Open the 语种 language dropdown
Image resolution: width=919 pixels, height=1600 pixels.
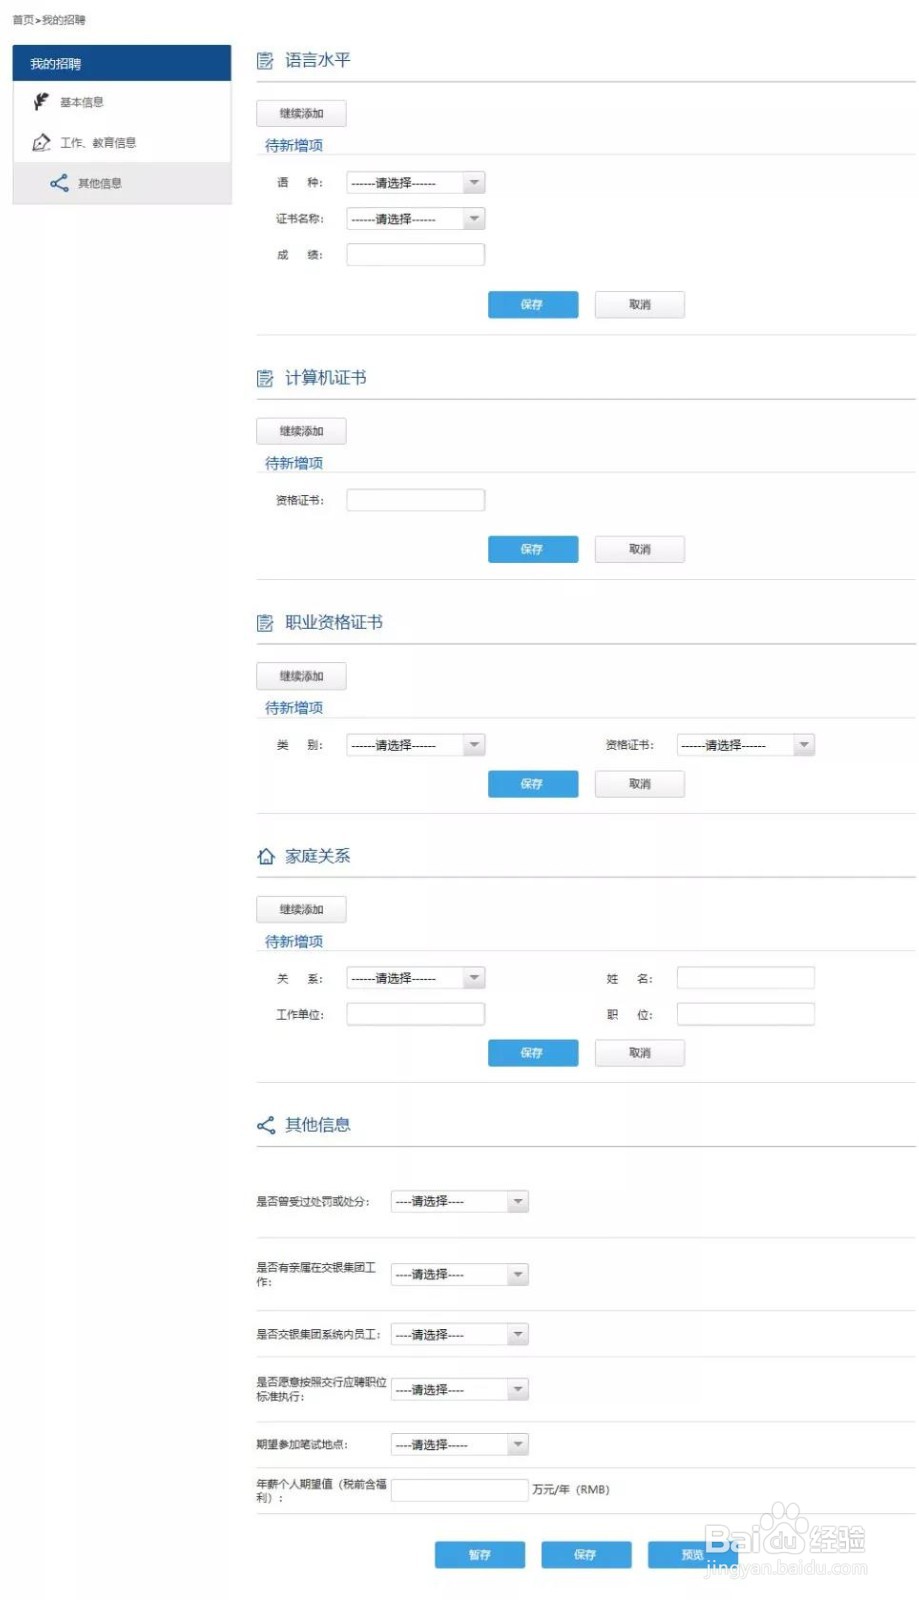pos(416,183)
